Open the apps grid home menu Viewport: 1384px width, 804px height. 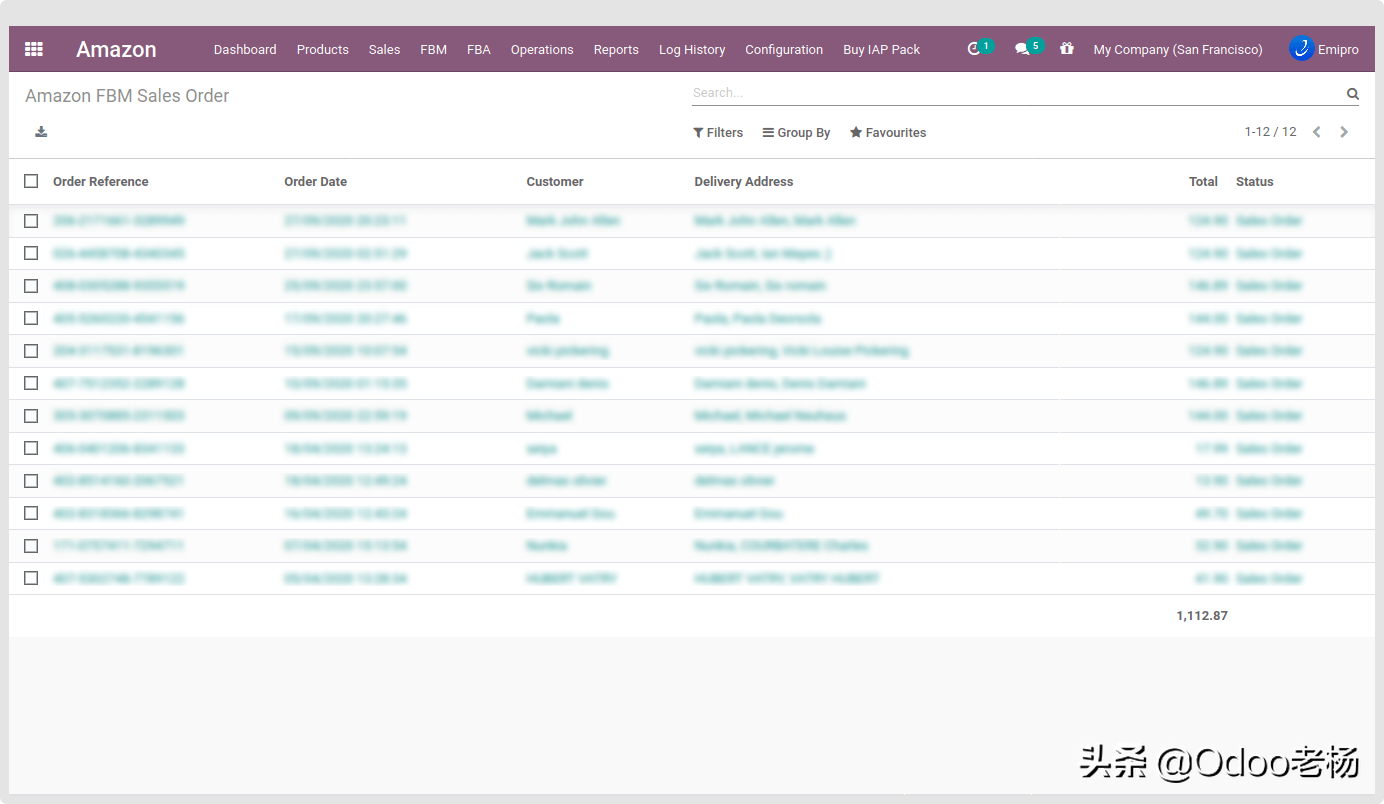34,49
